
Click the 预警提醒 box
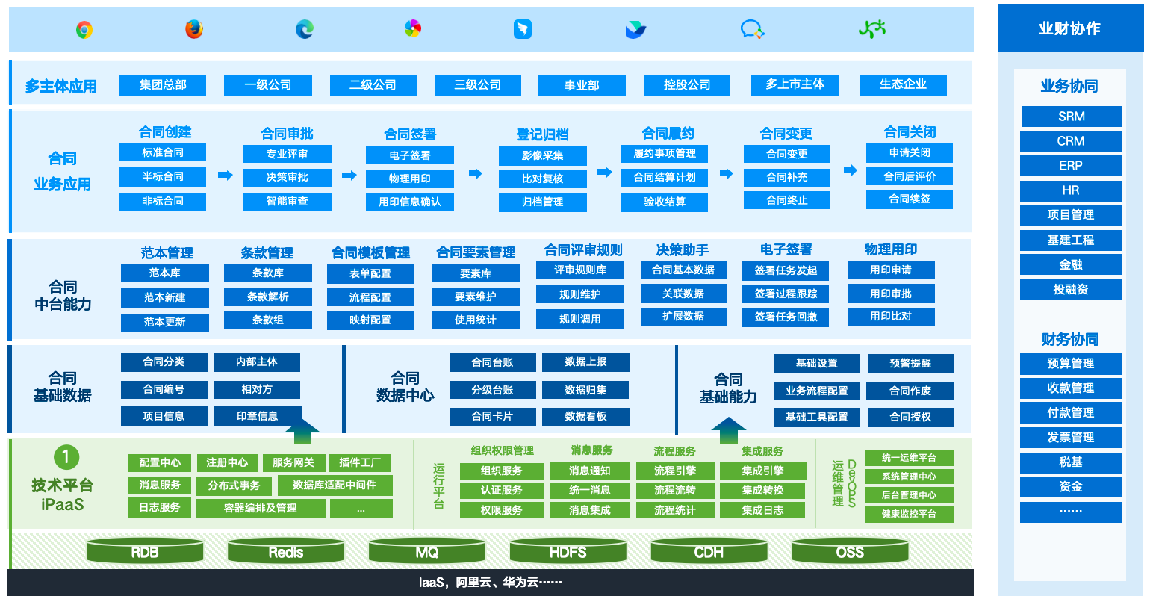click(910, 363)
